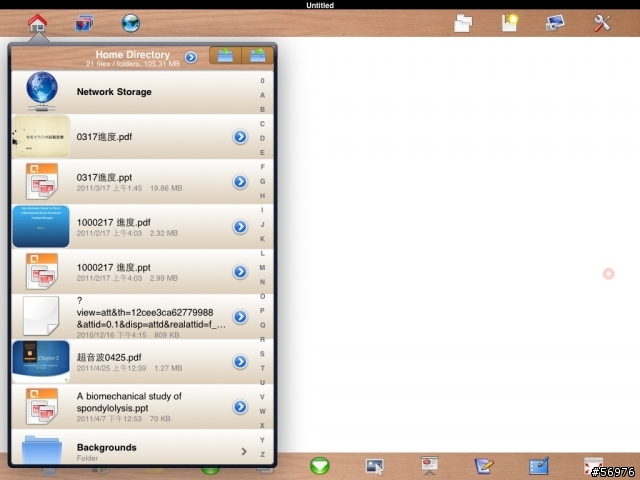Click the PowerPoint file icon for 1000217 進度.ppt
Screen dimensions: 640x480
pyautogui.click(x=42, y=271)
